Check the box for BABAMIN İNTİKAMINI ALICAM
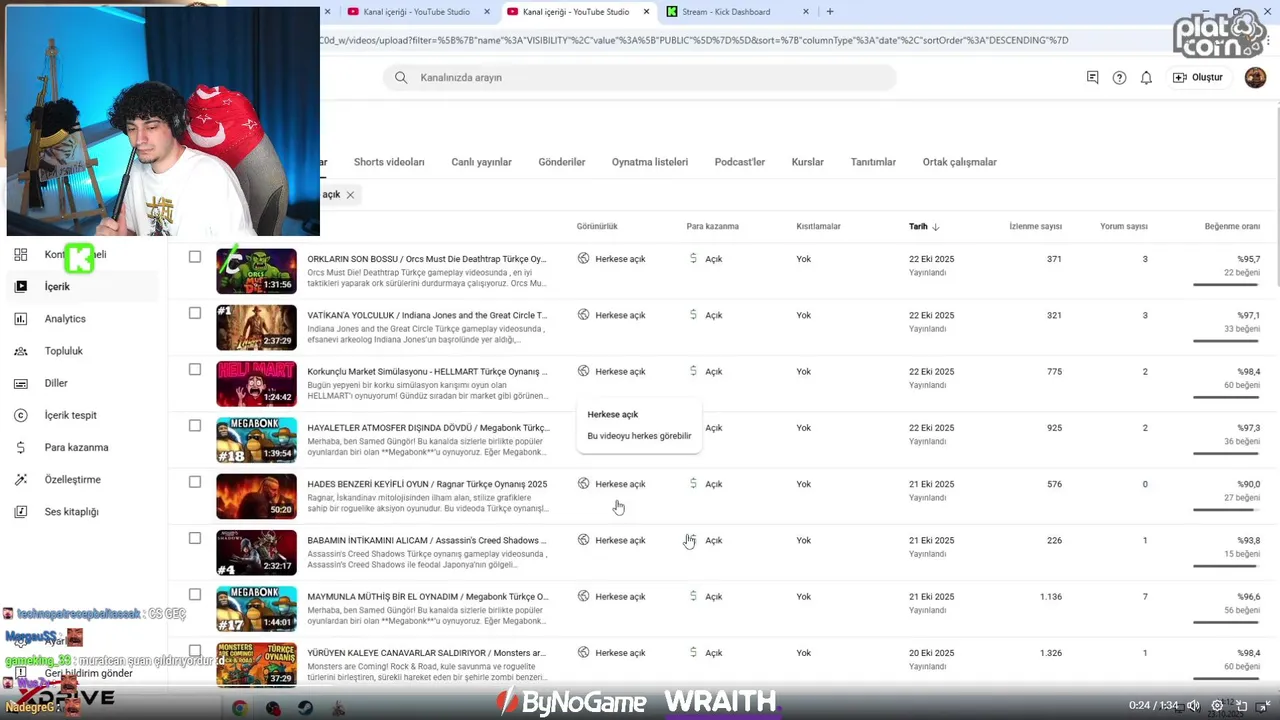This screenshot has height=720, width=1280. tap(195, 538)
